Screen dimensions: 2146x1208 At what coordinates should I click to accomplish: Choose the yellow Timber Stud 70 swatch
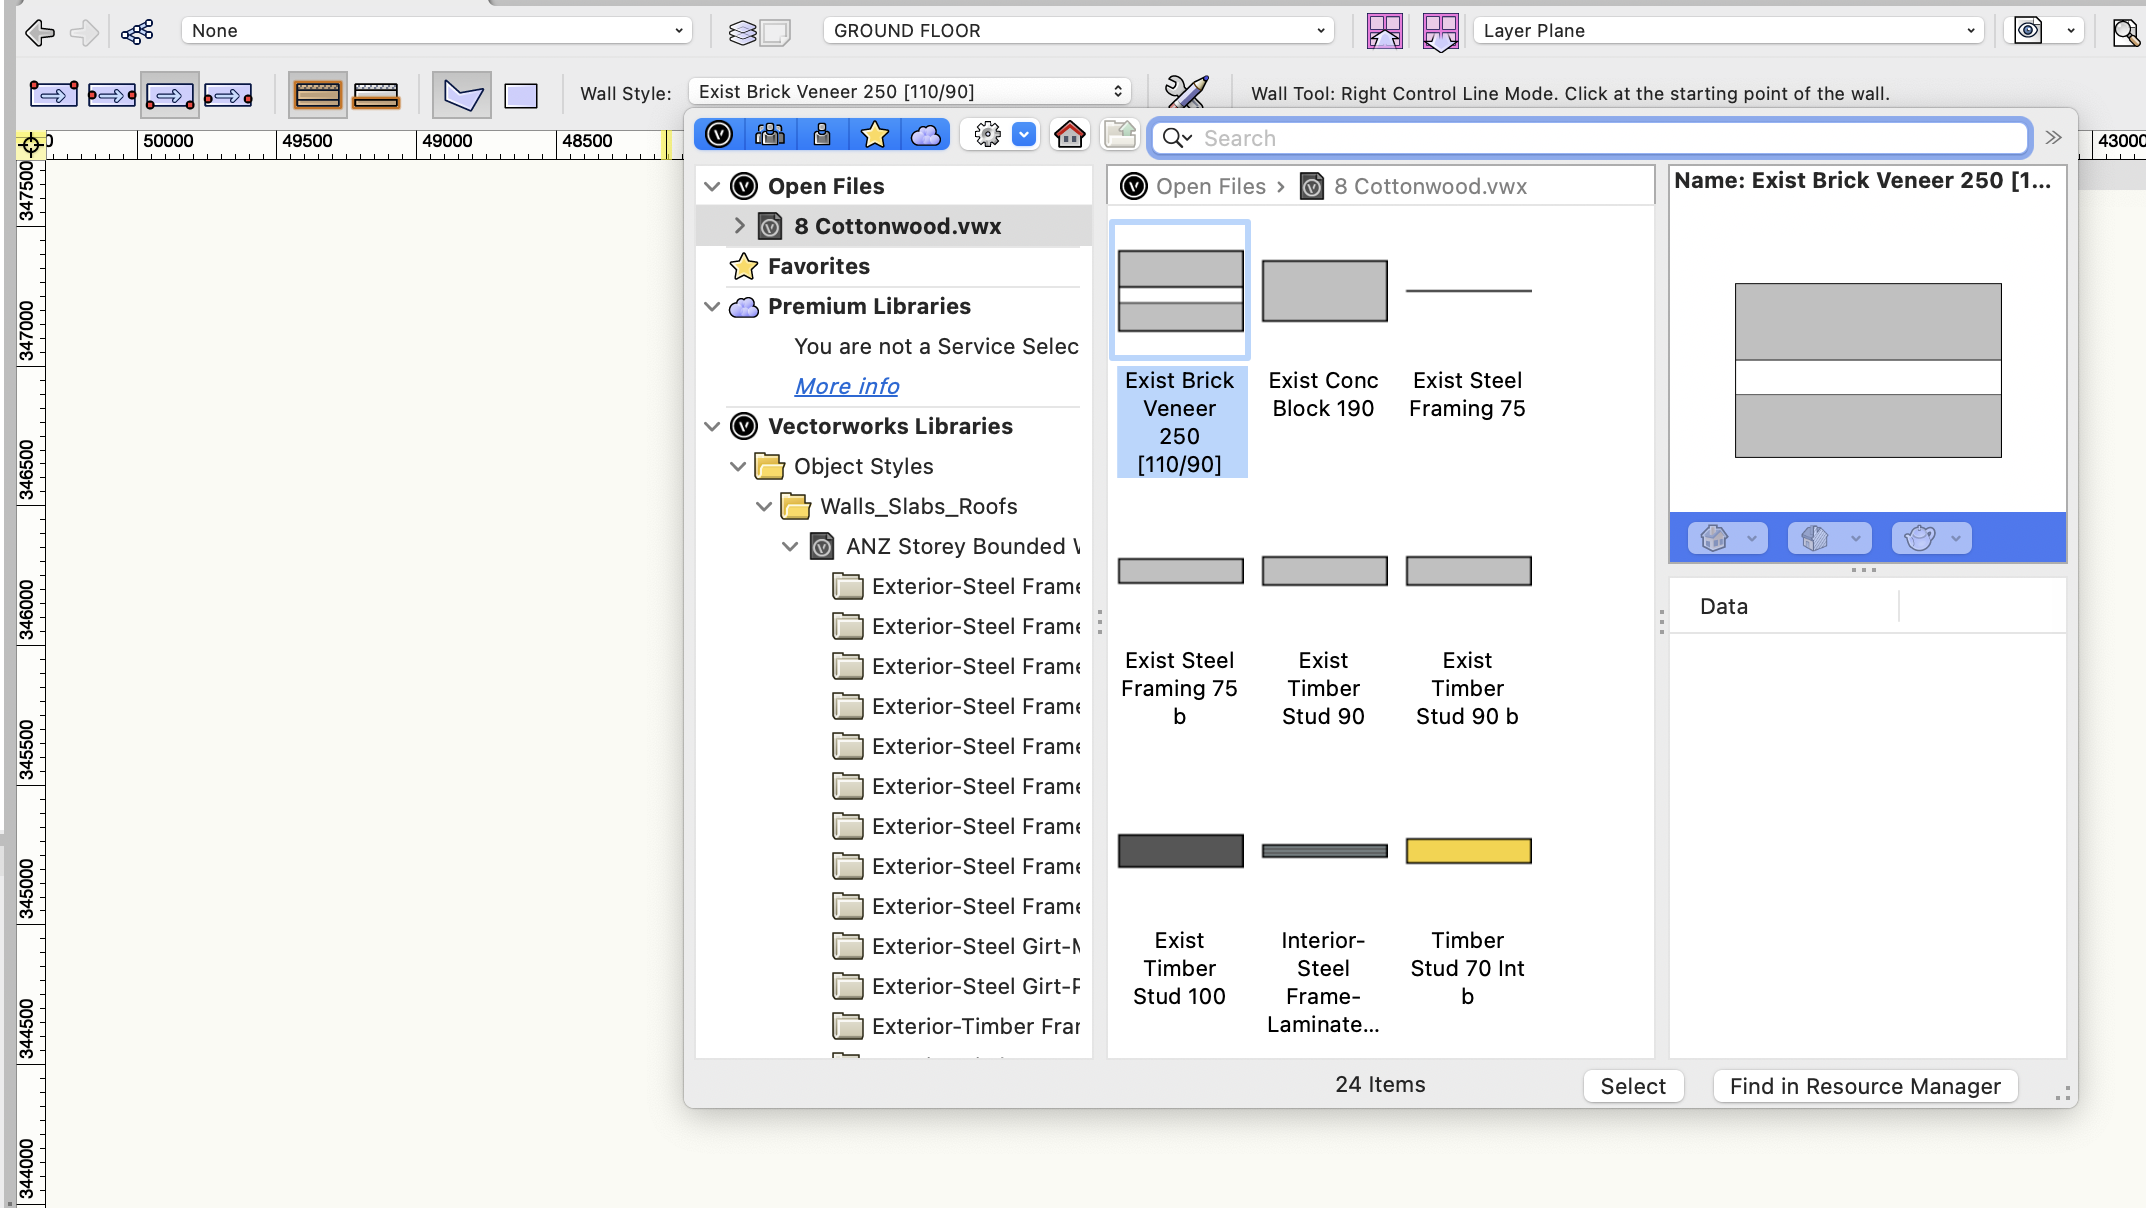coord(1467,851)
